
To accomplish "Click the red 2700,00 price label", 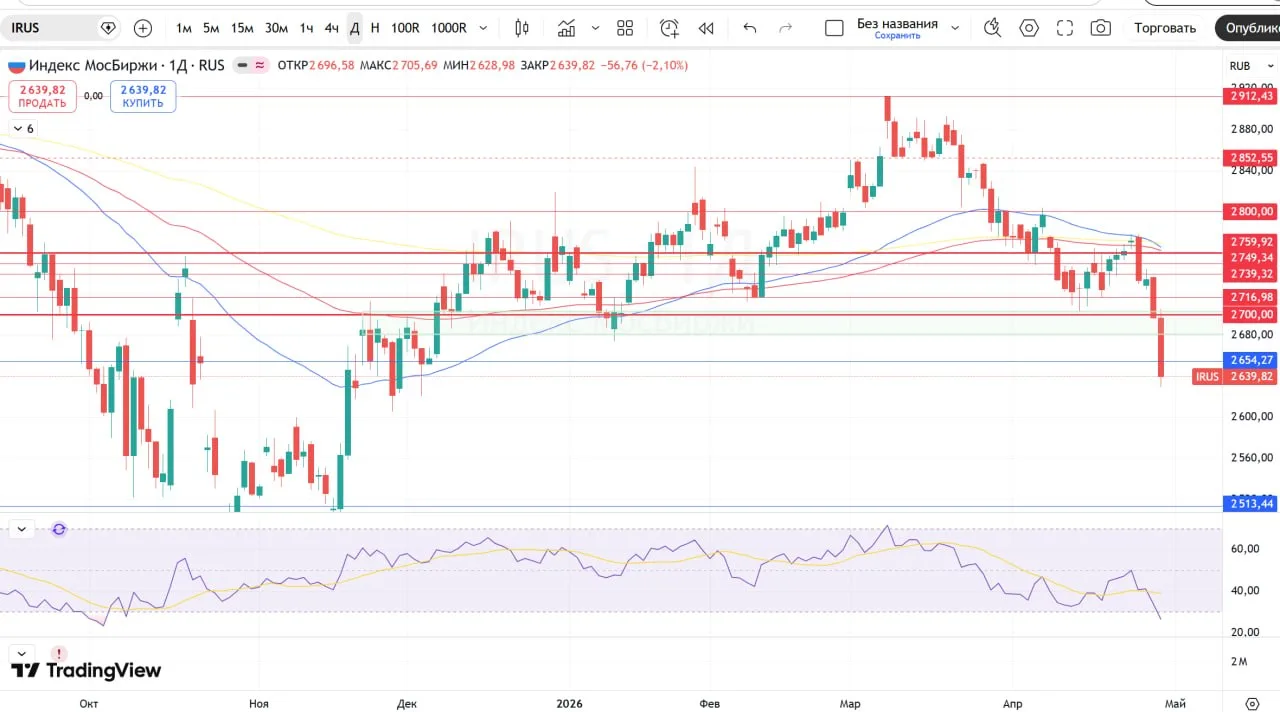I will (x=1250, y=314).
